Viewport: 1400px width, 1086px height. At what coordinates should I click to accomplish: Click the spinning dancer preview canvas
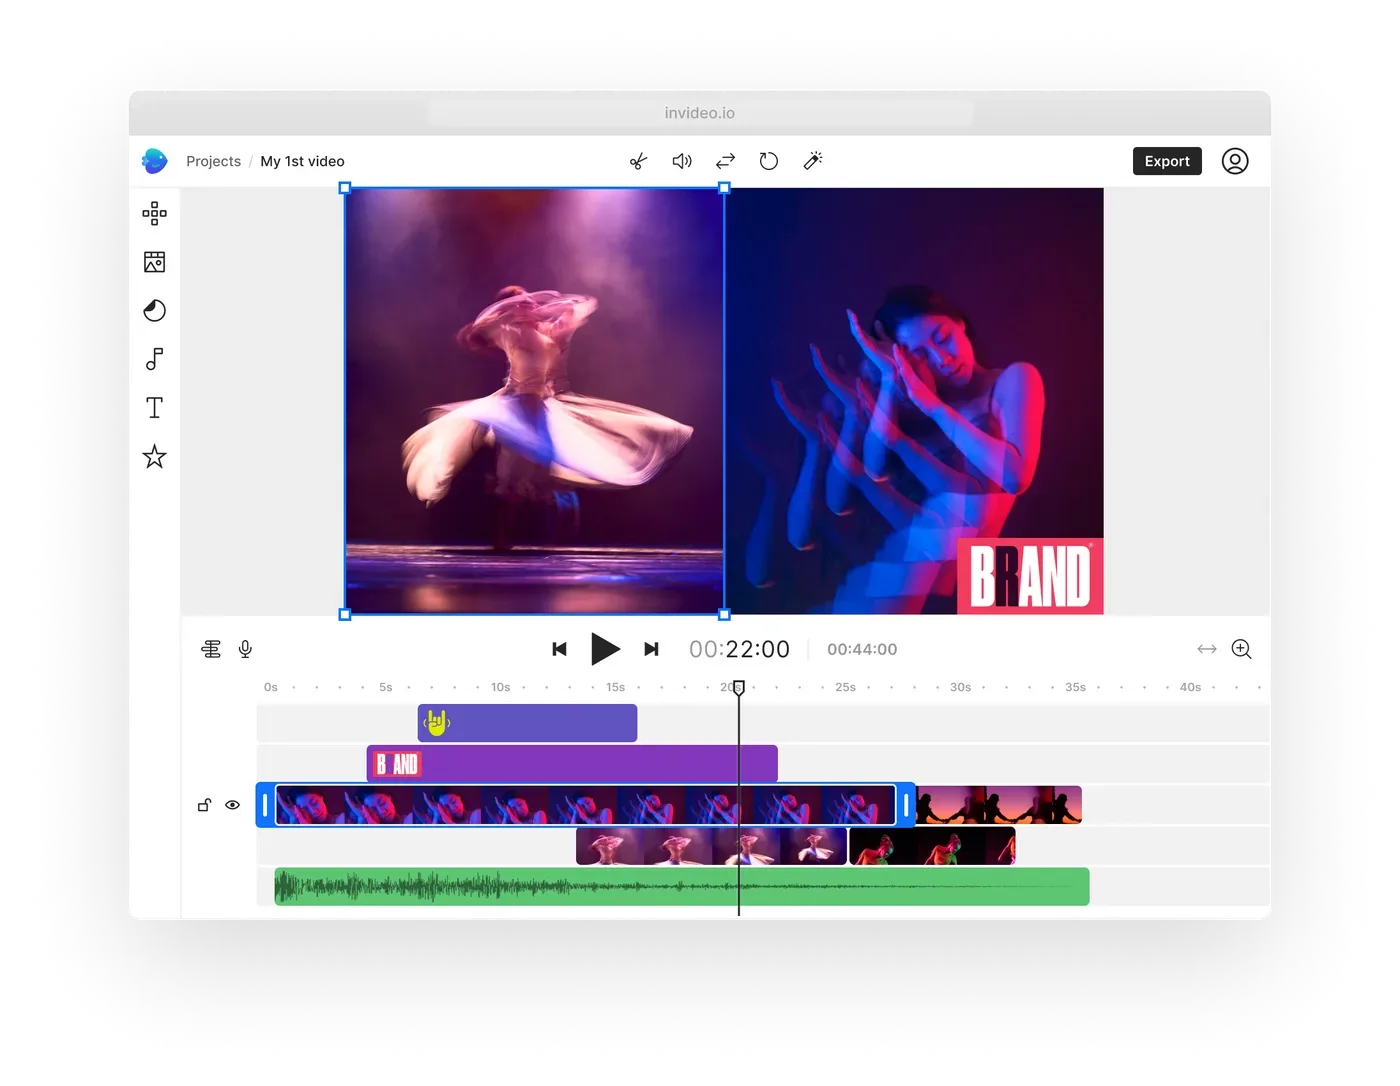pos(535,400)
